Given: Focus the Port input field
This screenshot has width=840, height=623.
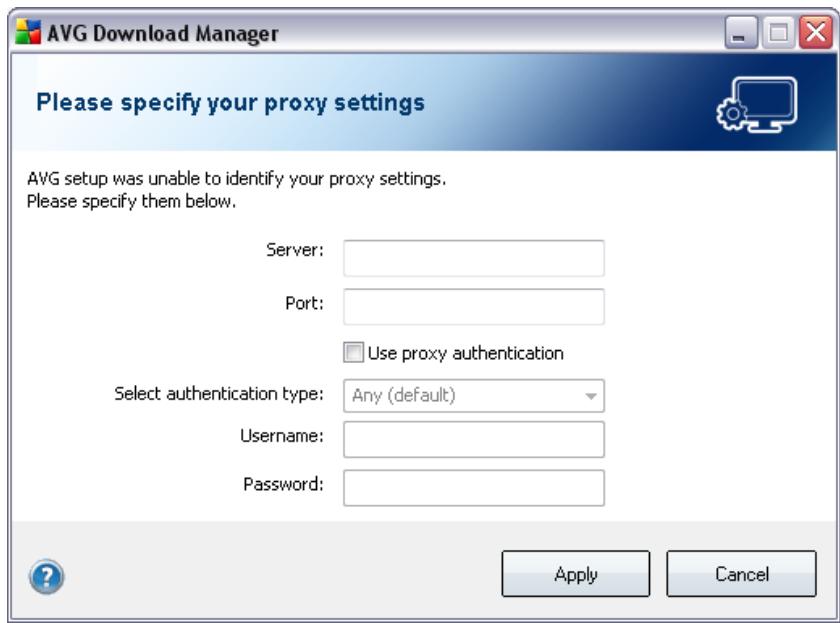Looking at the screenshot, I should (x=474, y=306).
